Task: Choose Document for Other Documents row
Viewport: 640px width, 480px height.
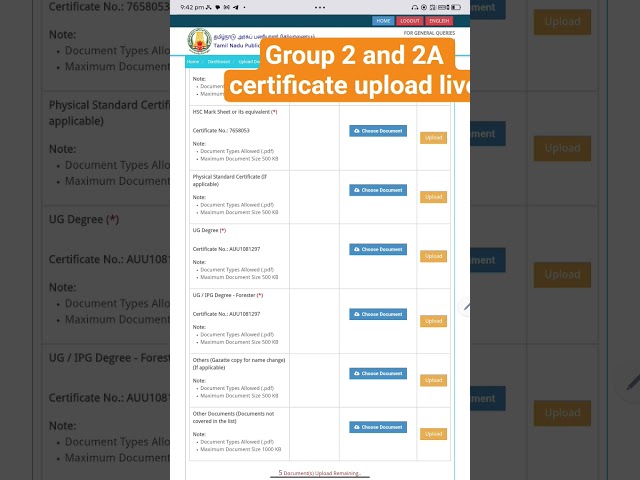Action: tap(378, 427)
